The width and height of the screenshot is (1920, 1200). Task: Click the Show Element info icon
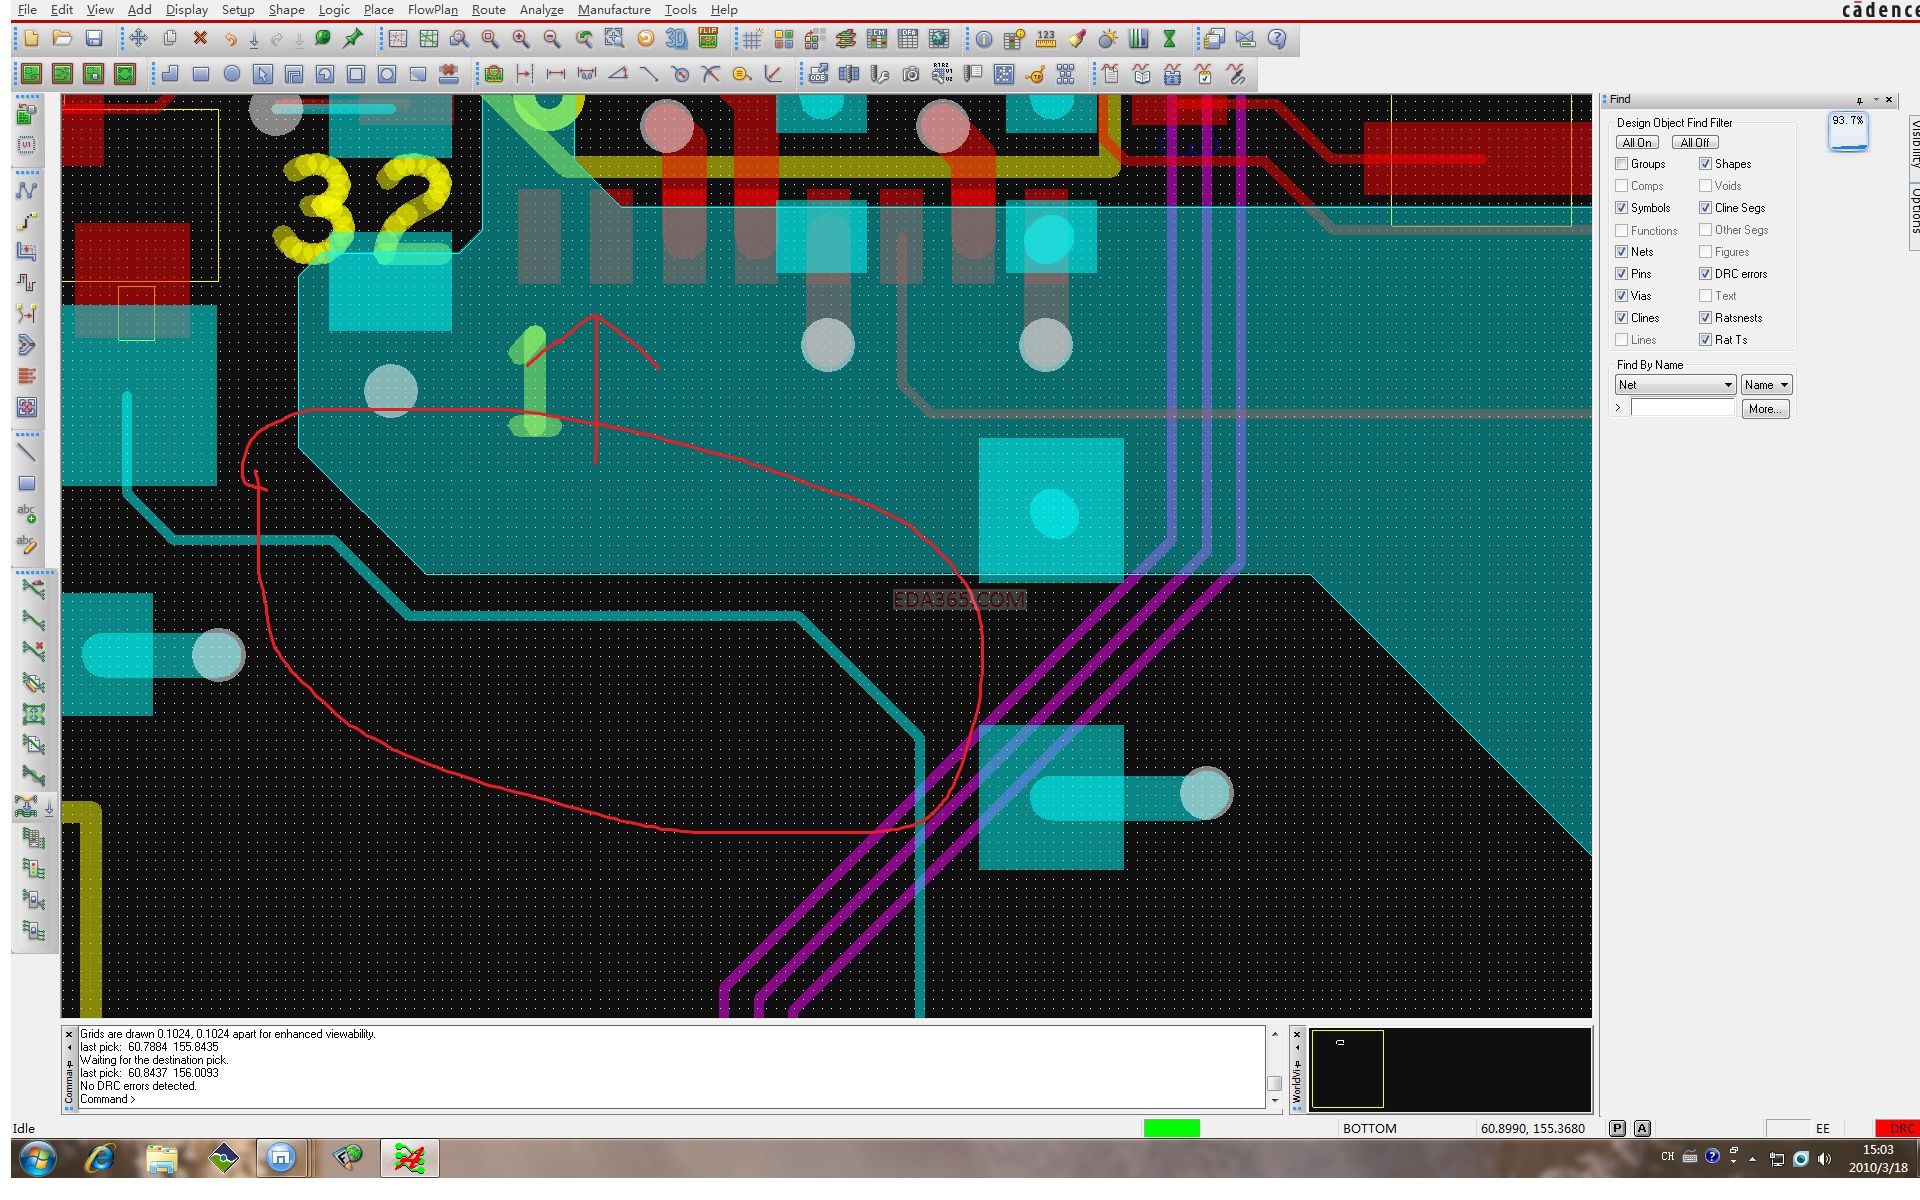coord(984,39)
